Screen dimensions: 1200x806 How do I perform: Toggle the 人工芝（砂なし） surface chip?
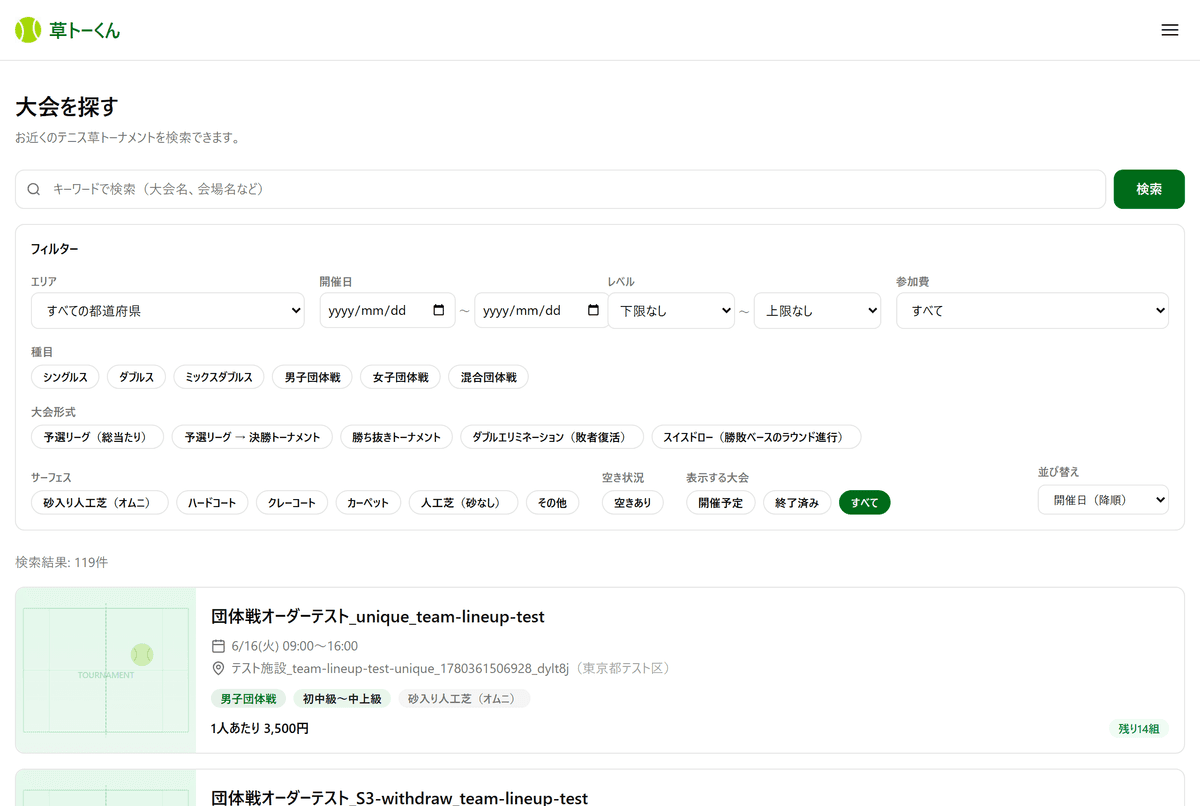[x=463, y=502]
